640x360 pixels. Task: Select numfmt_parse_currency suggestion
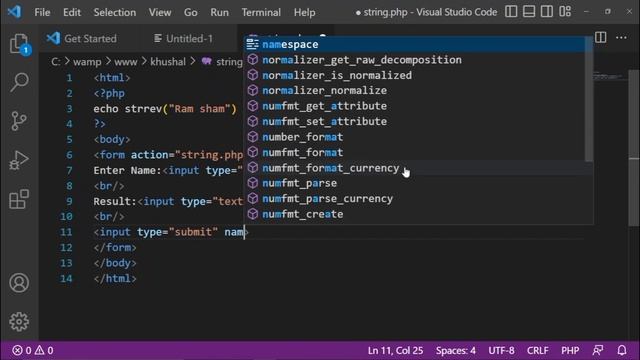pyautogui.click(x=414, y=198)
